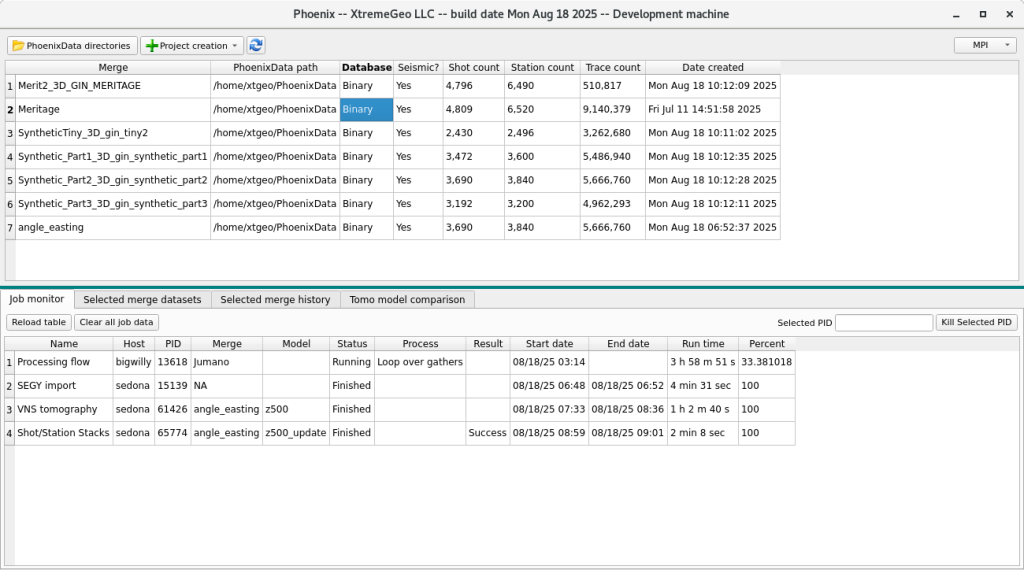This screenshot has width=1024, height=570.
Task: Click Database column header
Action: point(366,67)
